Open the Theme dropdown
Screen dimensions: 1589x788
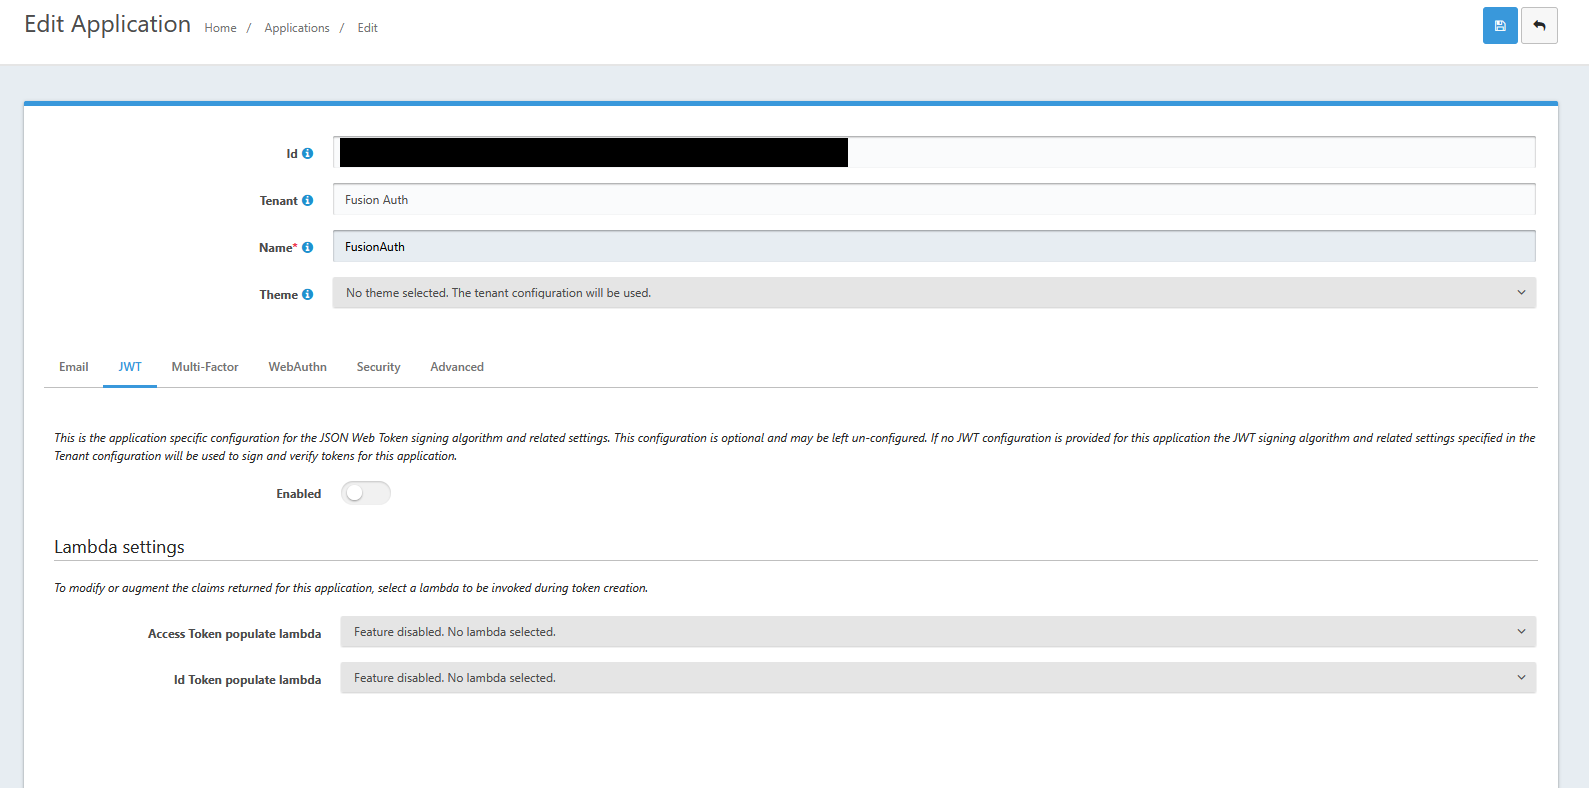click(x=934, y=293)
